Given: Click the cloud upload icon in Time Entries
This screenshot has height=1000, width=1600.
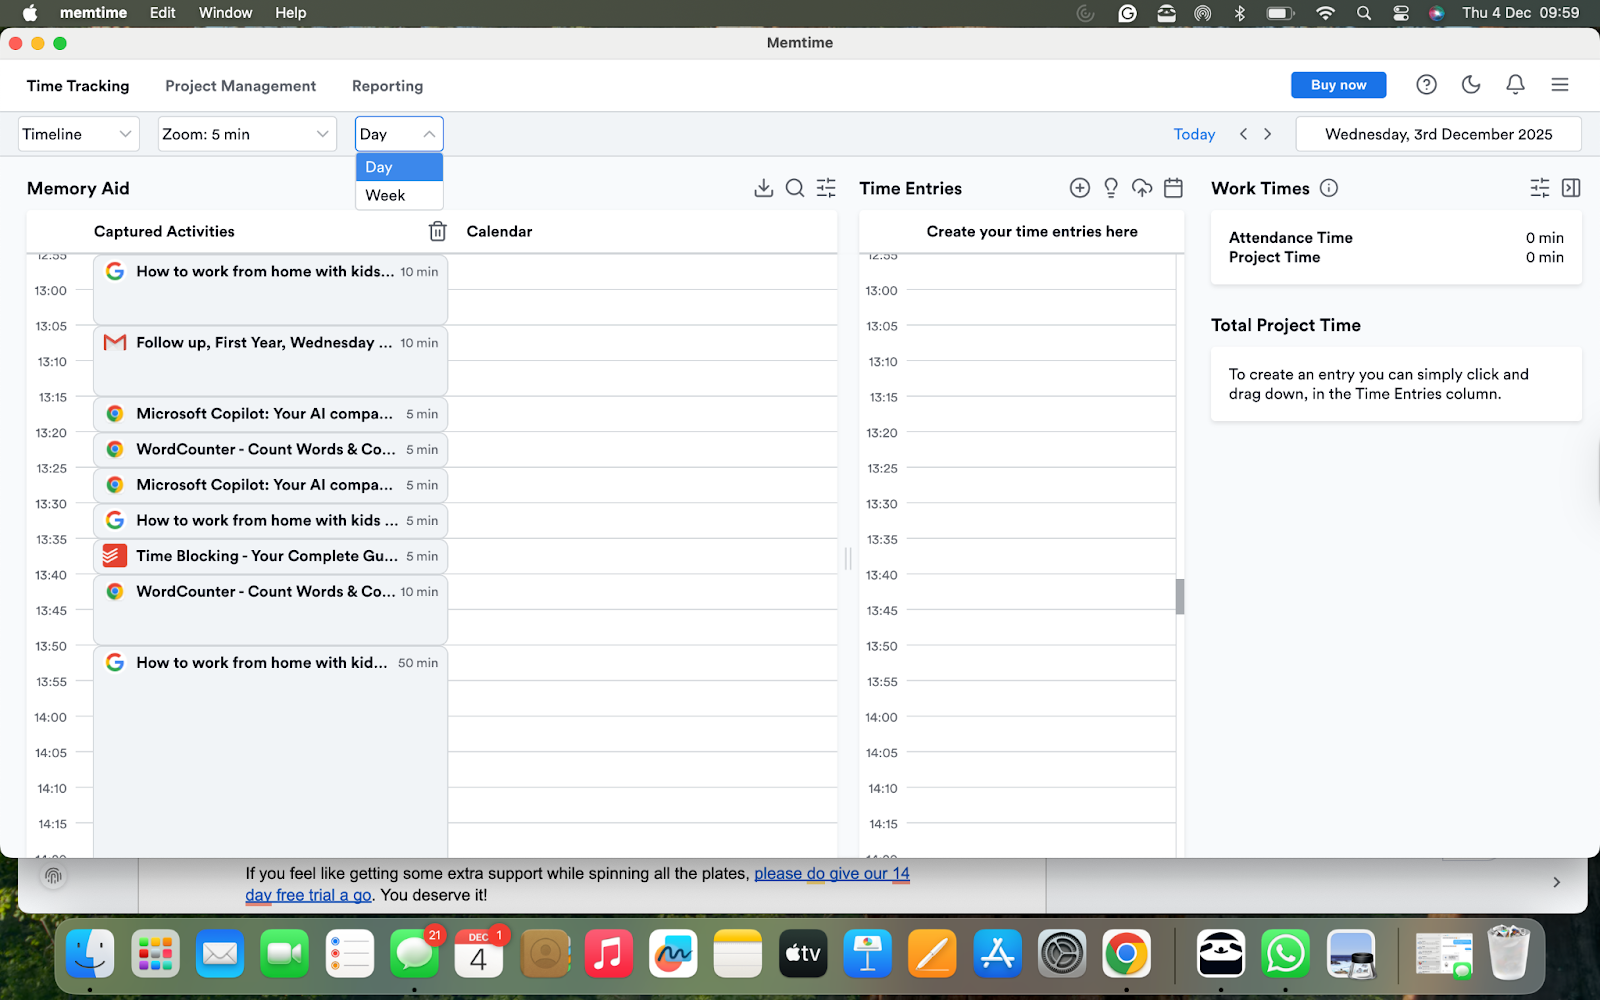Looking at the screenshot, I should pyautogui.click(x=1142, y=187).
